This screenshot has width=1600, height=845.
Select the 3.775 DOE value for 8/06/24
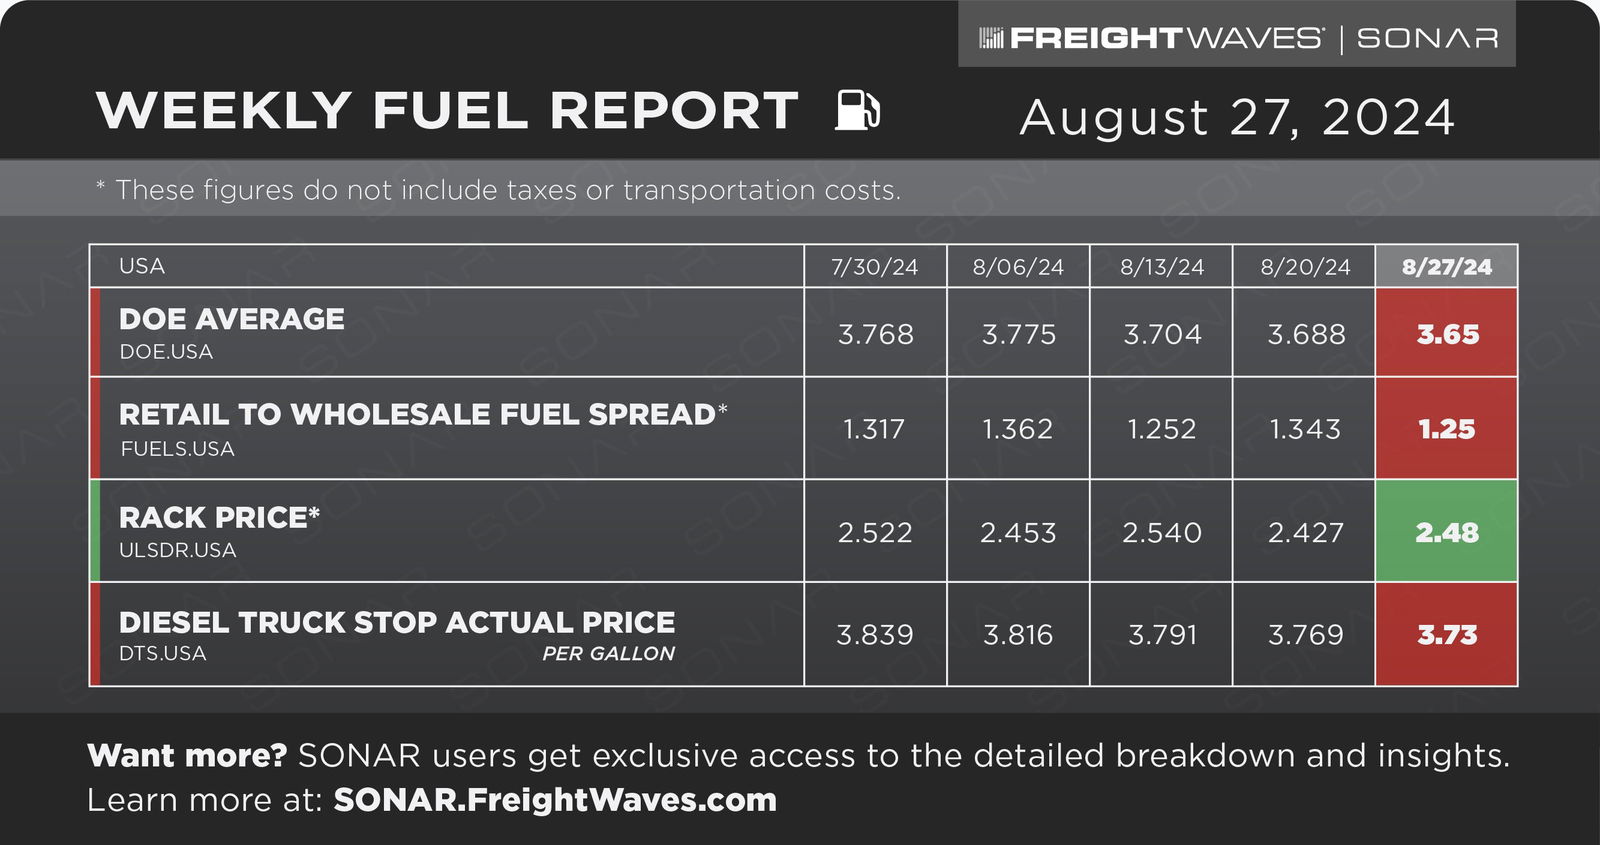tap(1018, 333)
